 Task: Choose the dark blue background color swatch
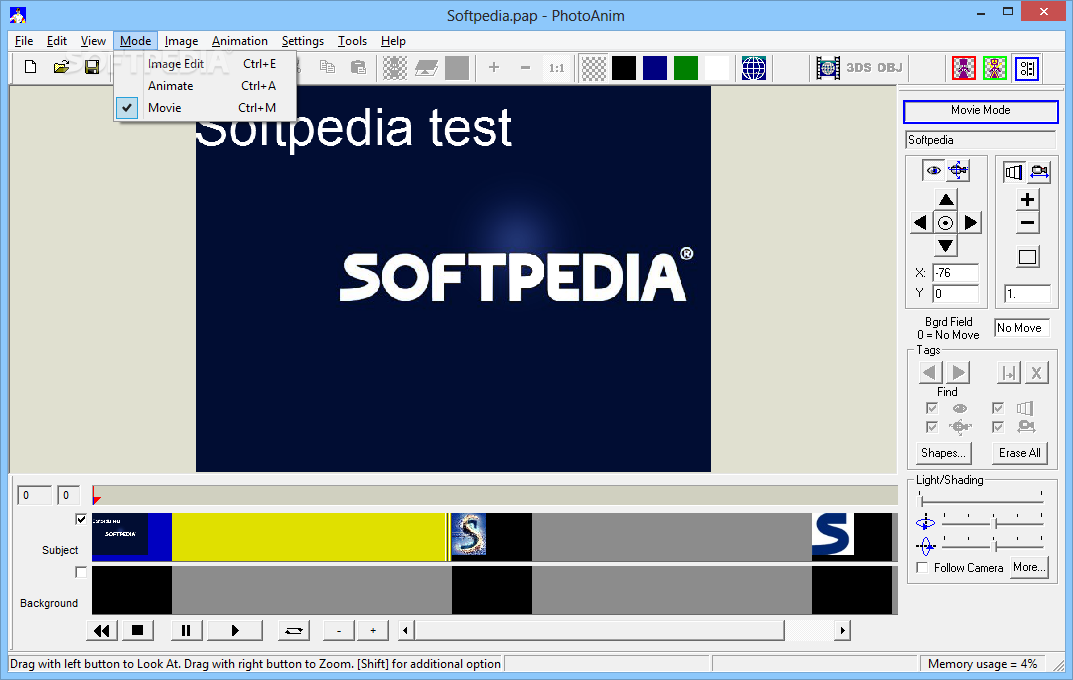(x=655, y=68)
